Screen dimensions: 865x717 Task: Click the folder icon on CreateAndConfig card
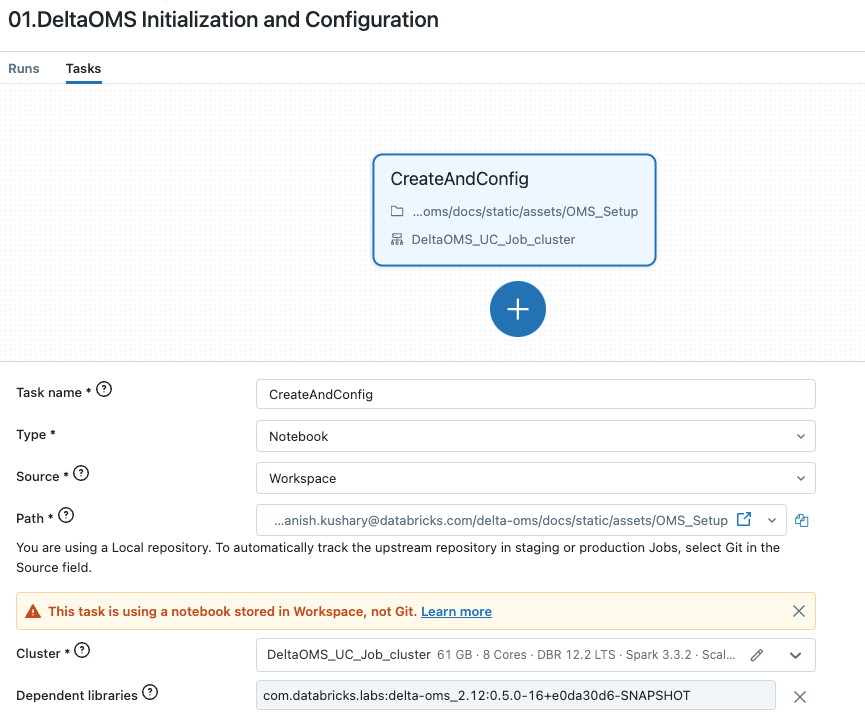(395, 211)
